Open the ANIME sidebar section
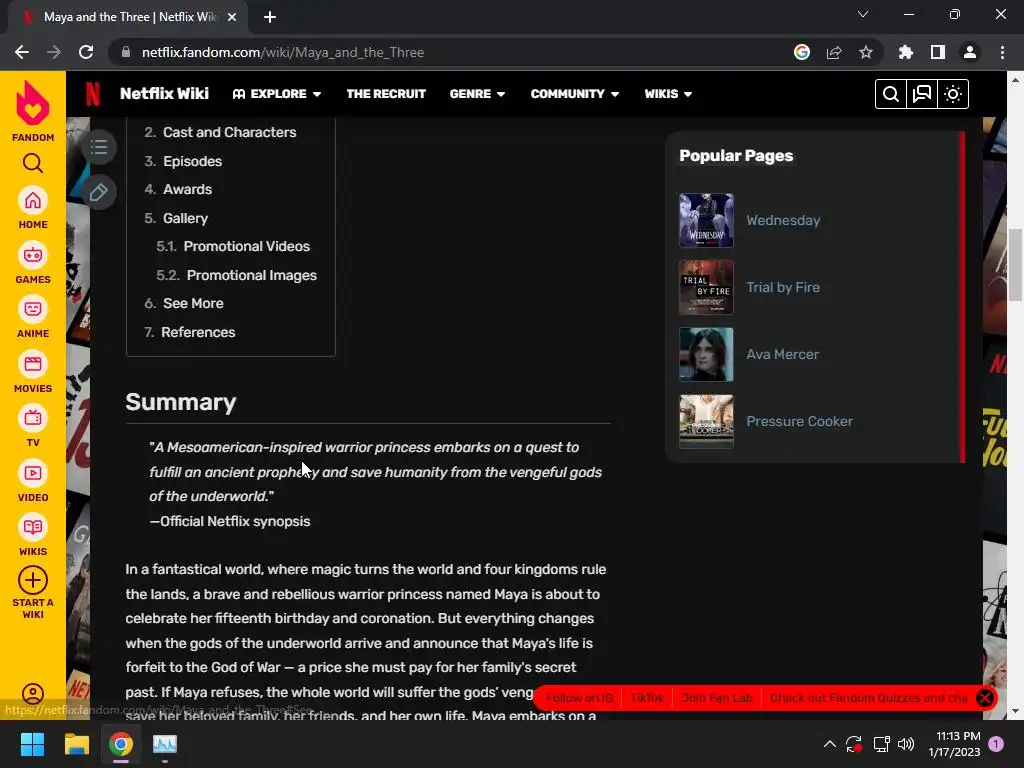This screenshot has width=1024, height=768. tap(33, 317)
